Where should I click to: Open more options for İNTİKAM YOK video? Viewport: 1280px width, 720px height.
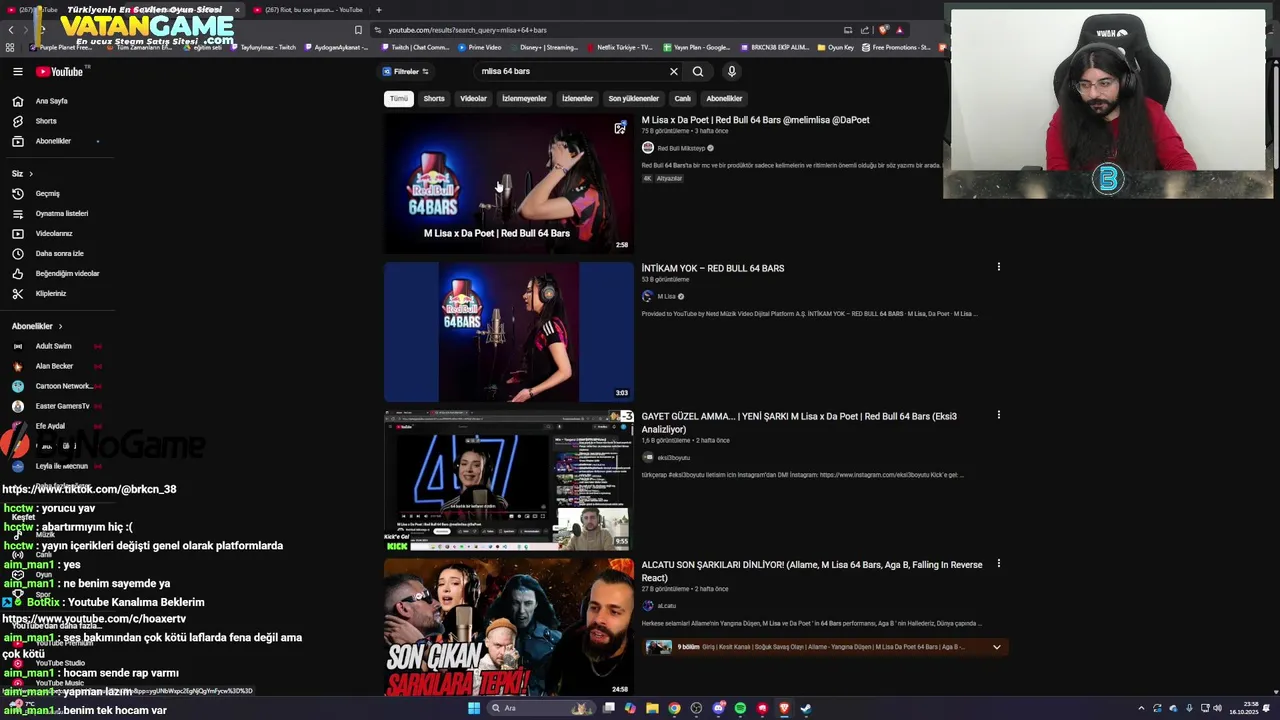point(998,267)
